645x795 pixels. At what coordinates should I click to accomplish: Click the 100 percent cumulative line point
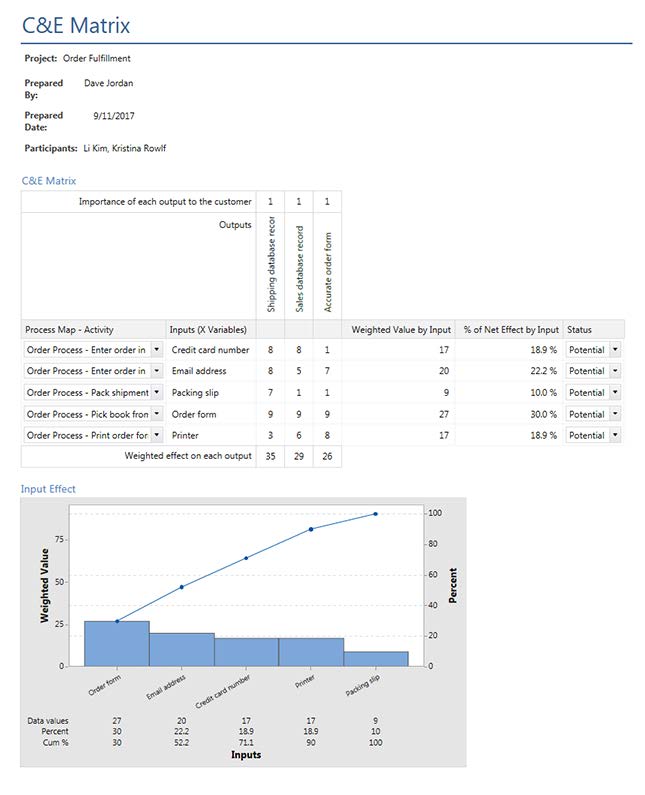point(375,514)
